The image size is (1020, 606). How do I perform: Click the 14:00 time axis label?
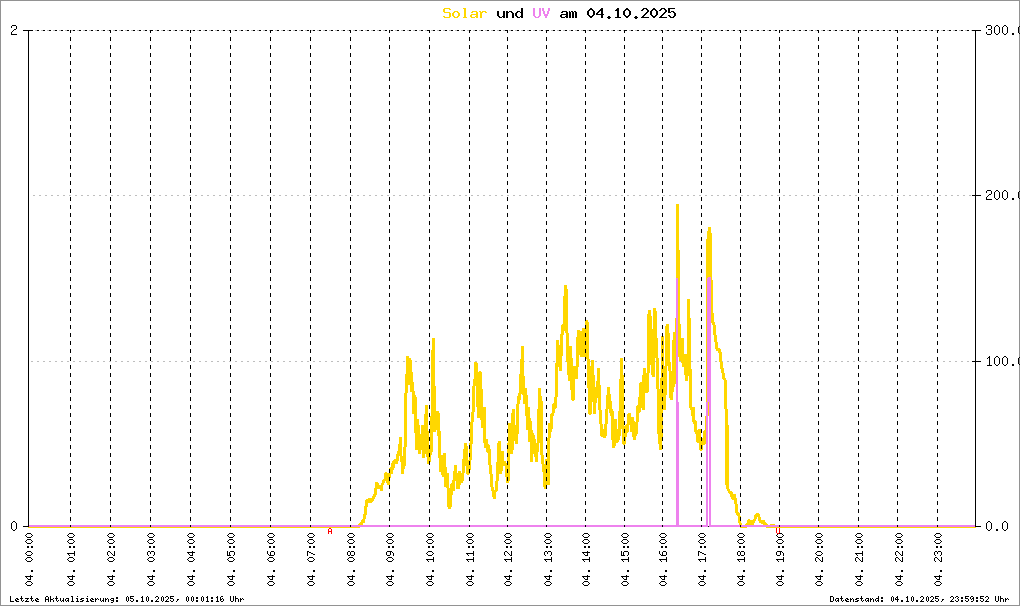586,559
